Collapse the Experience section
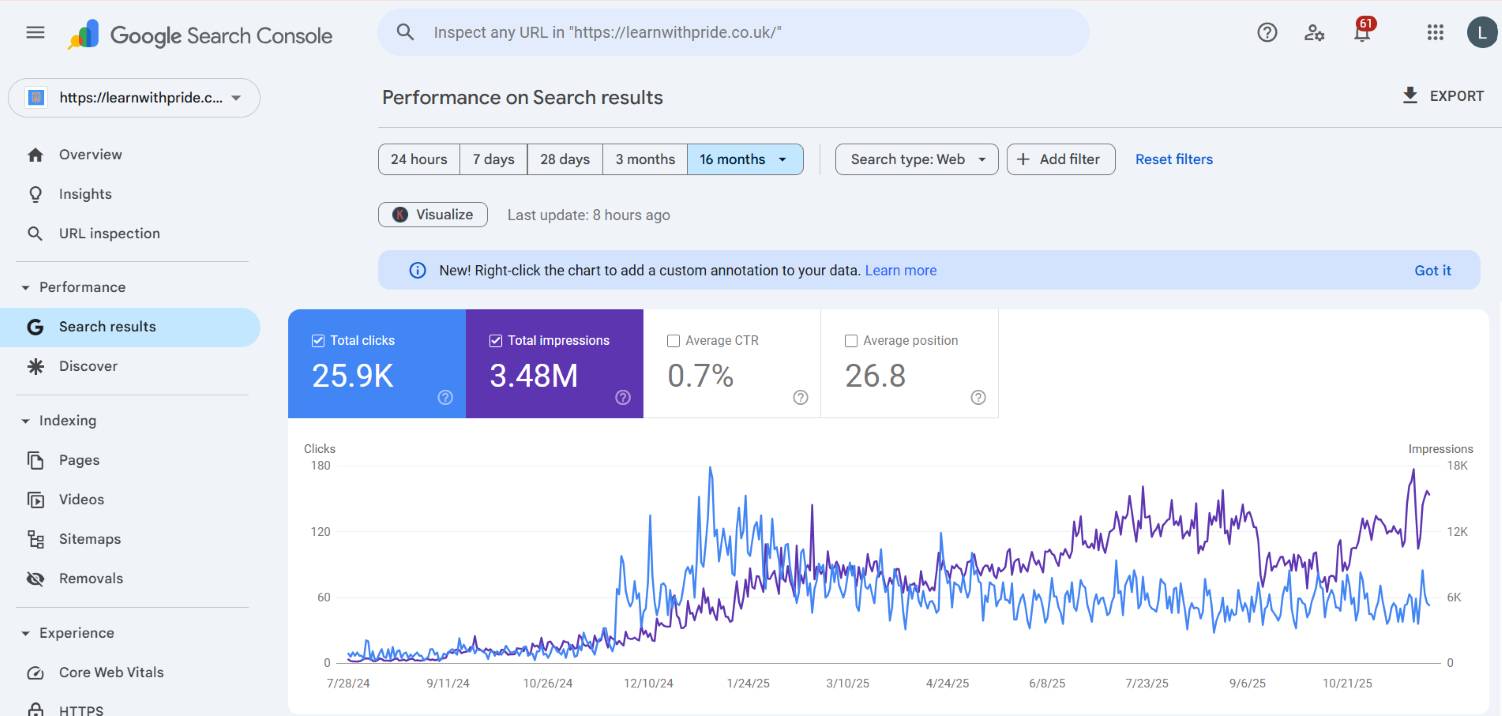Viewport: 1502px width, 716px height. click(x=26, y=634)
